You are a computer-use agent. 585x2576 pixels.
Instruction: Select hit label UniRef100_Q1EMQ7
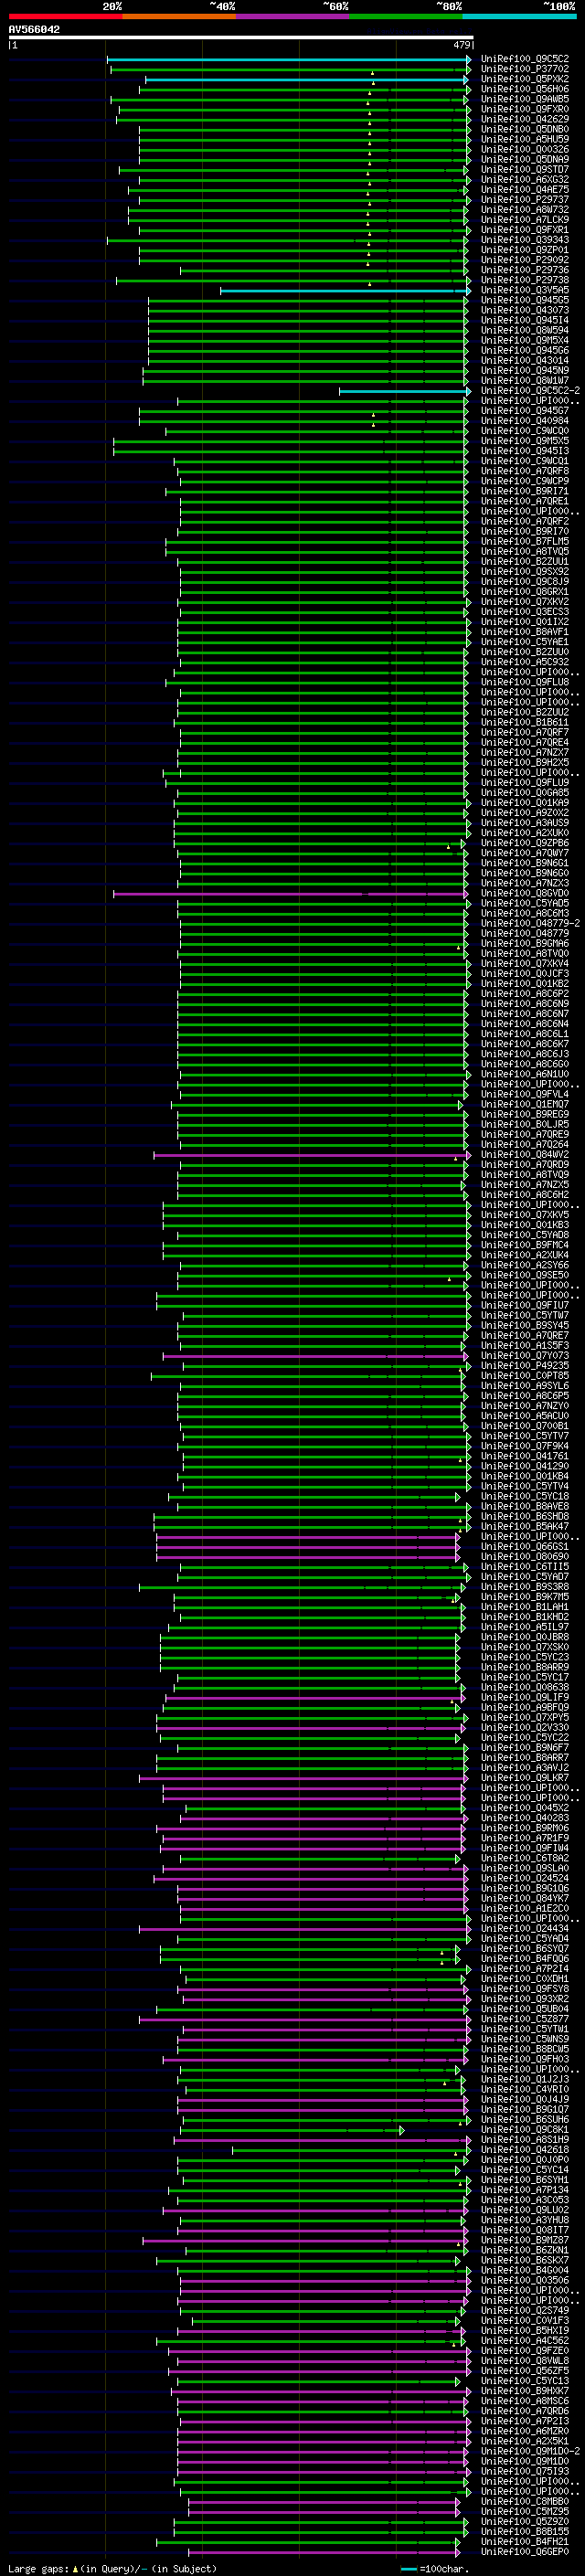(x=525, y=1105)
